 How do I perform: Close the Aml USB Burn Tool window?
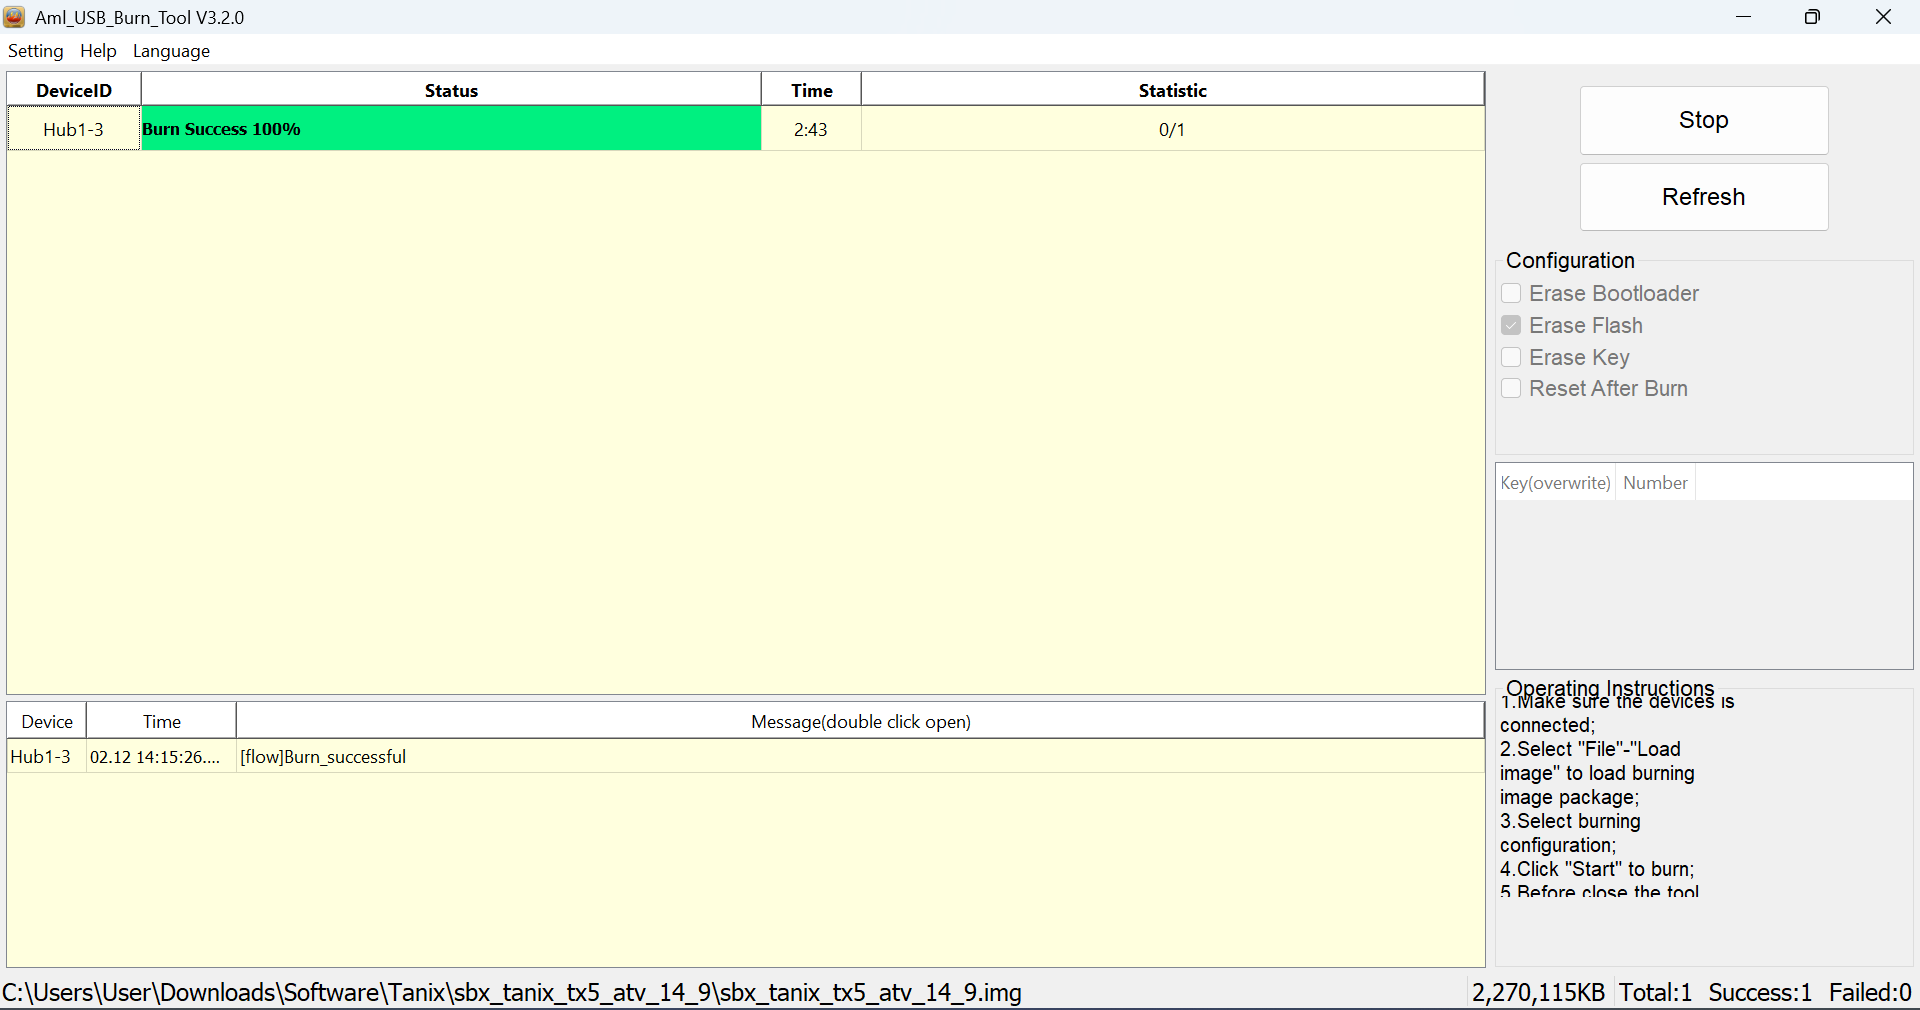tap(1883, 17)
